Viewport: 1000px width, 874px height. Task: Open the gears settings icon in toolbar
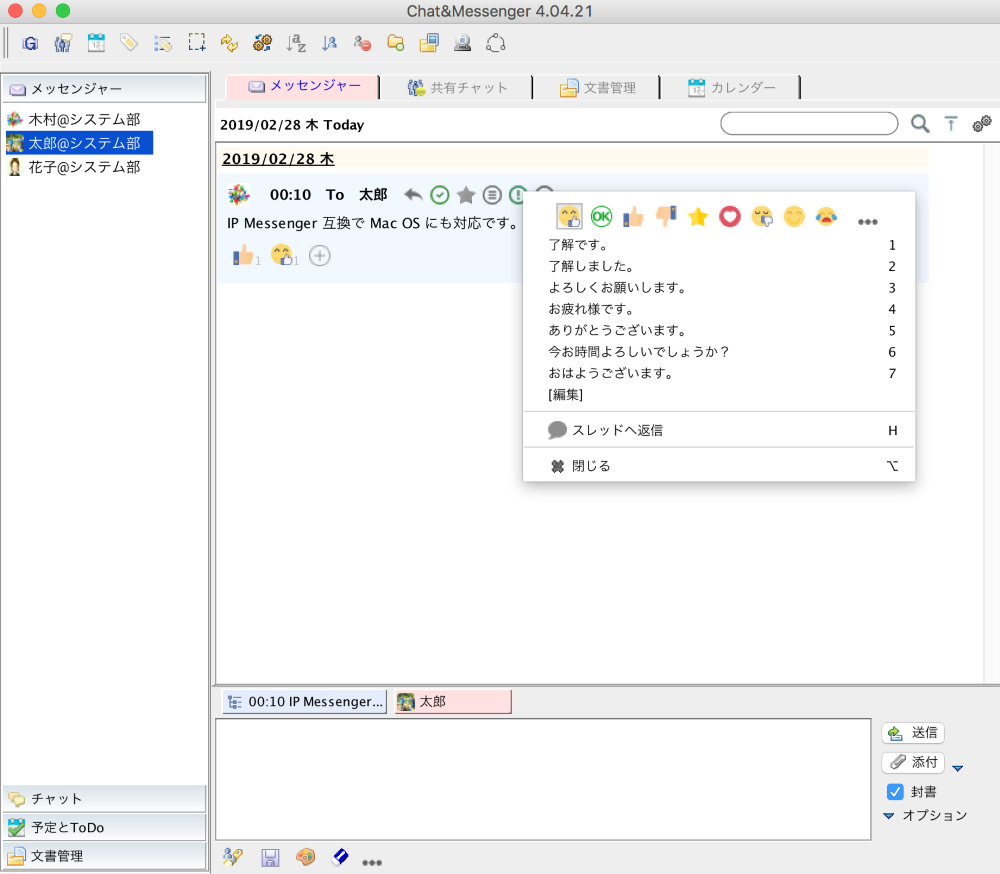[263, 43]
